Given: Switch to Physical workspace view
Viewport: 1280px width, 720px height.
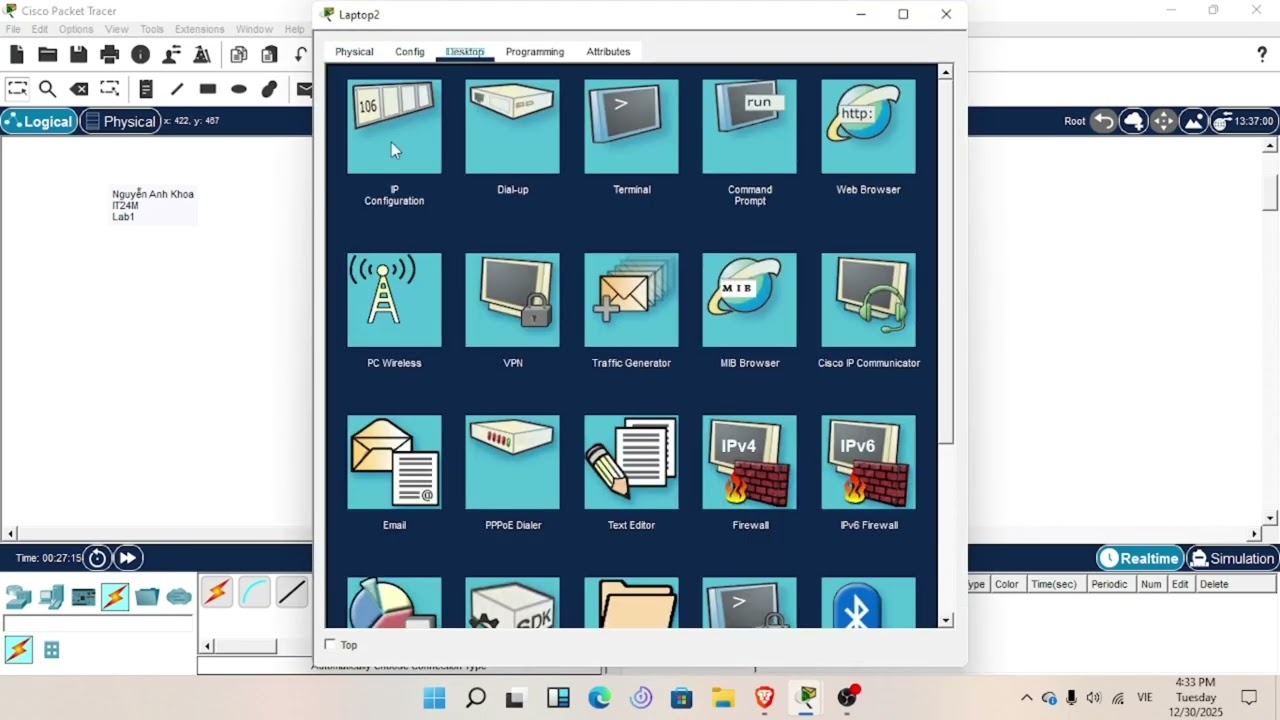Looking at the screenshot, I should coord(119,121).
